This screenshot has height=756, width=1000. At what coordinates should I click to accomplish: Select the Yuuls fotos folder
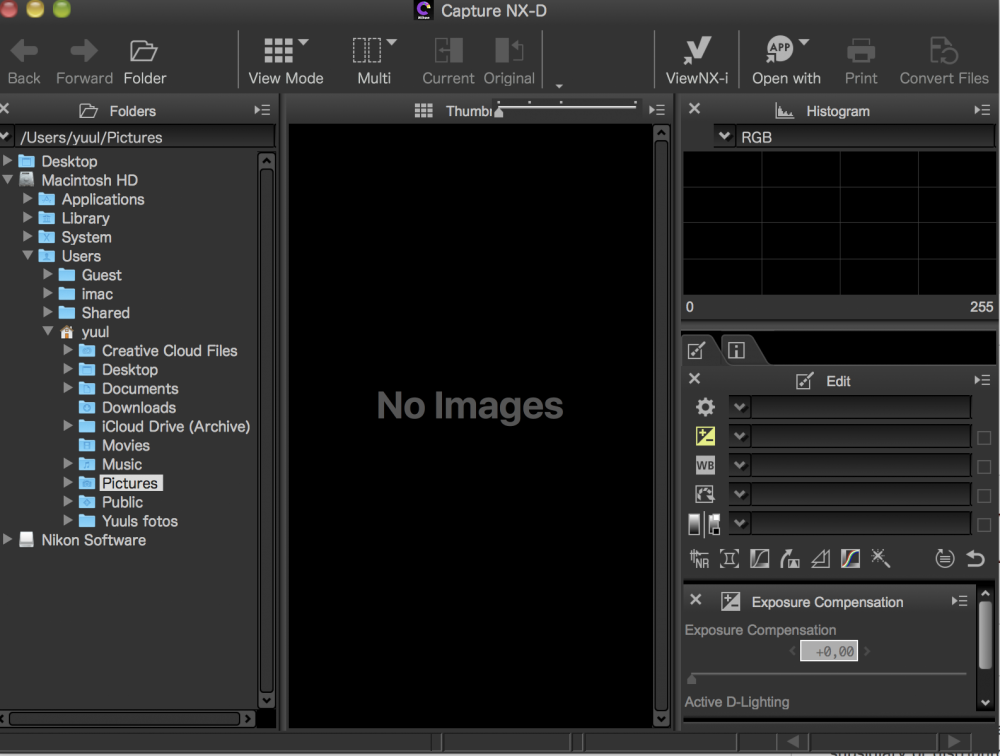[140, 521]
